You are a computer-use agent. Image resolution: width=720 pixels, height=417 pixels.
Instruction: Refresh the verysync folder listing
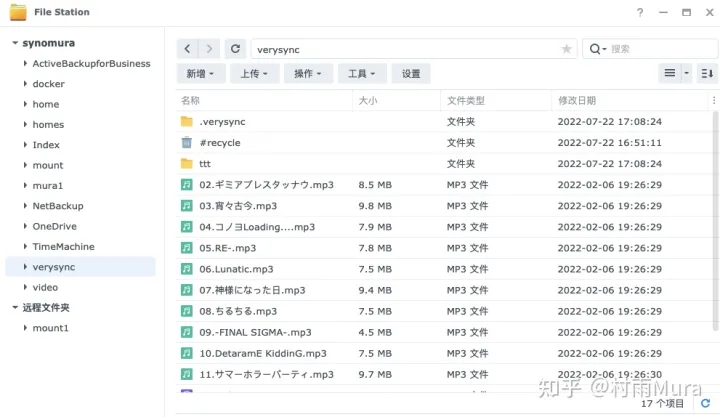[x=235, y=49]
